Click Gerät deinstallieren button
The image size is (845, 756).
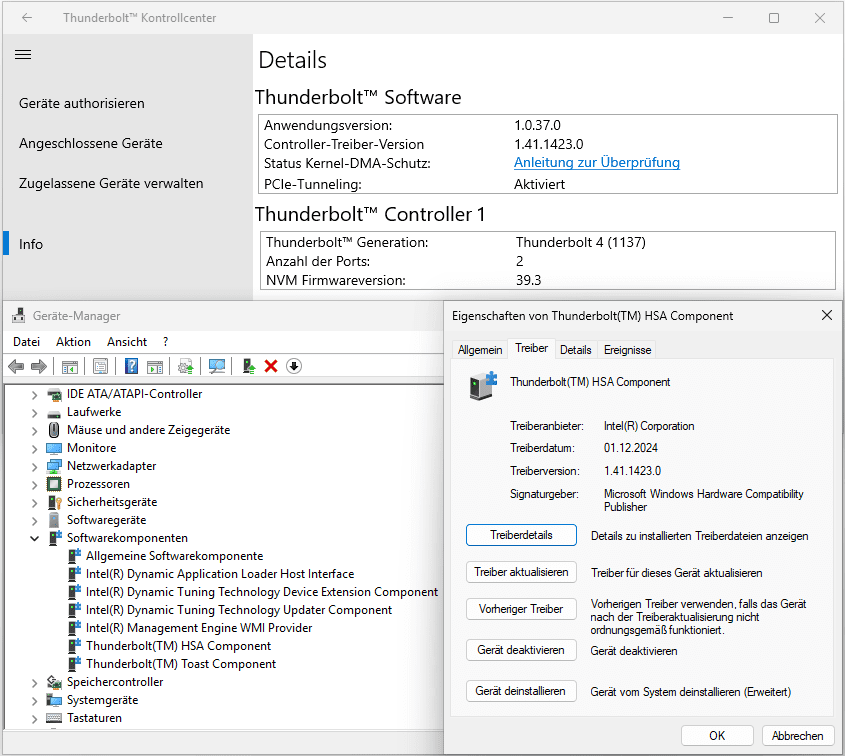521,691
